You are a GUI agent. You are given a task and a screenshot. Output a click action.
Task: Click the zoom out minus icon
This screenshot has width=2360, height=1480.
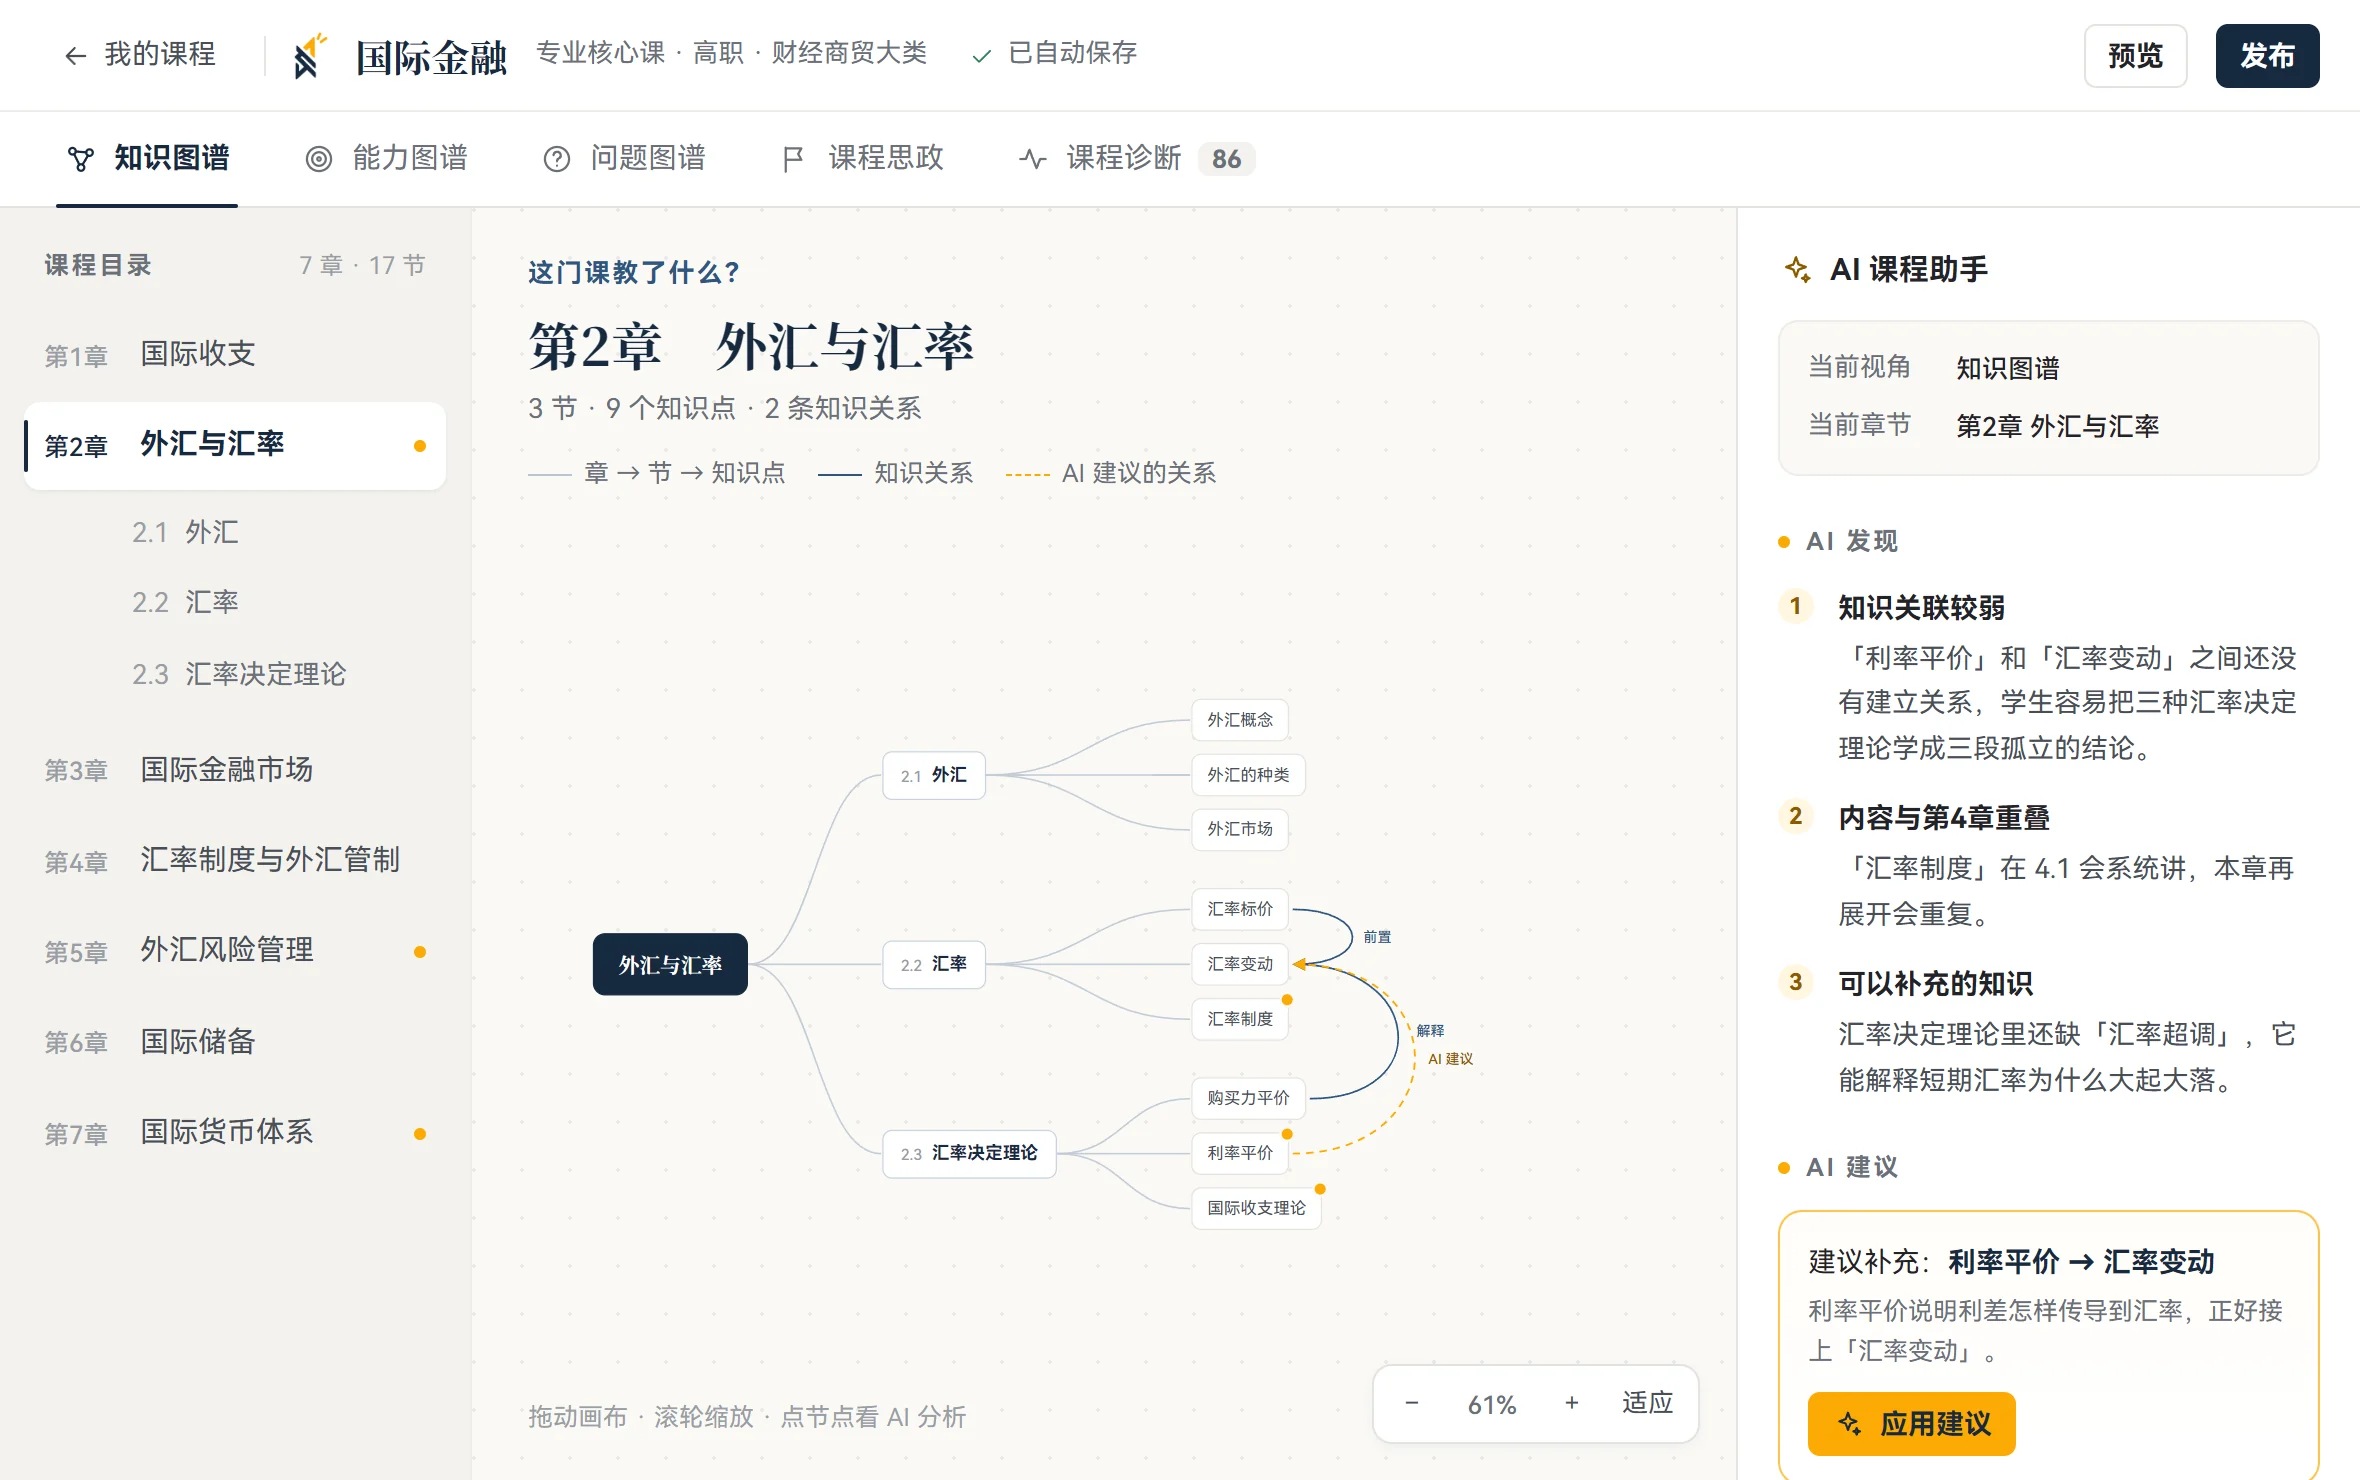[1411, 1403]
